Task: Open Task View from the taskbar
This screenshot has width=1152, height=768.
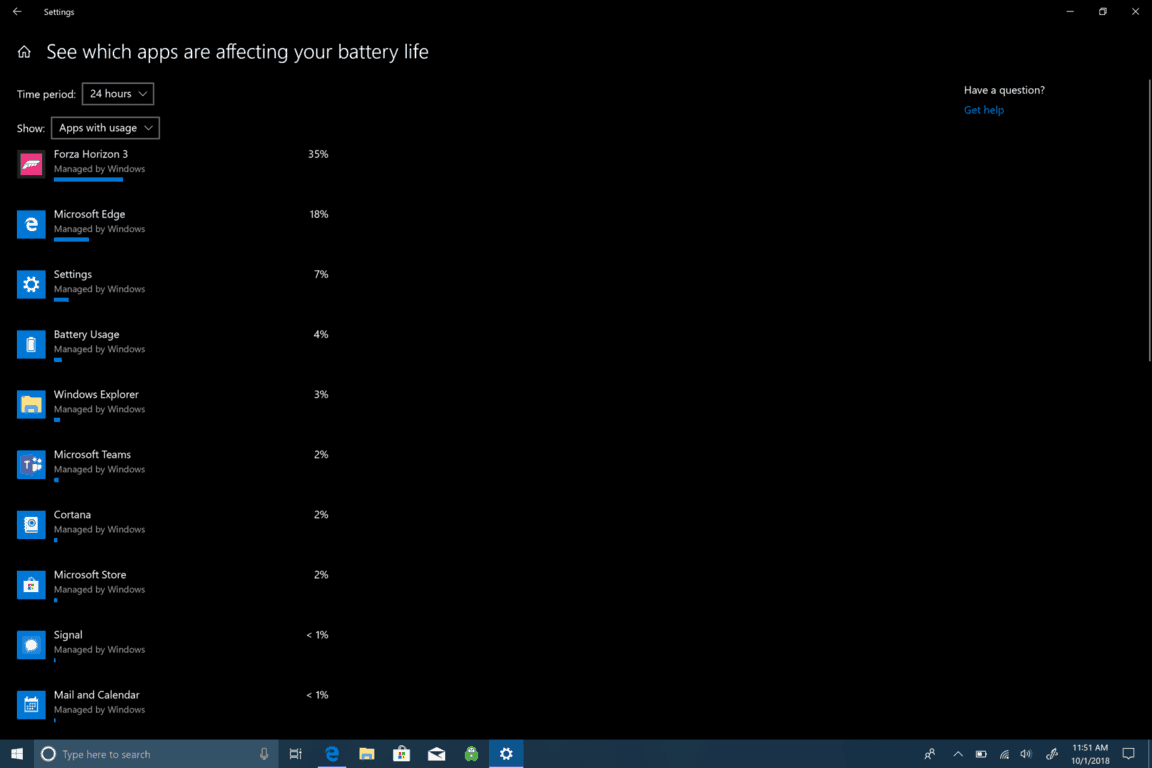Action: coord(295,754)
